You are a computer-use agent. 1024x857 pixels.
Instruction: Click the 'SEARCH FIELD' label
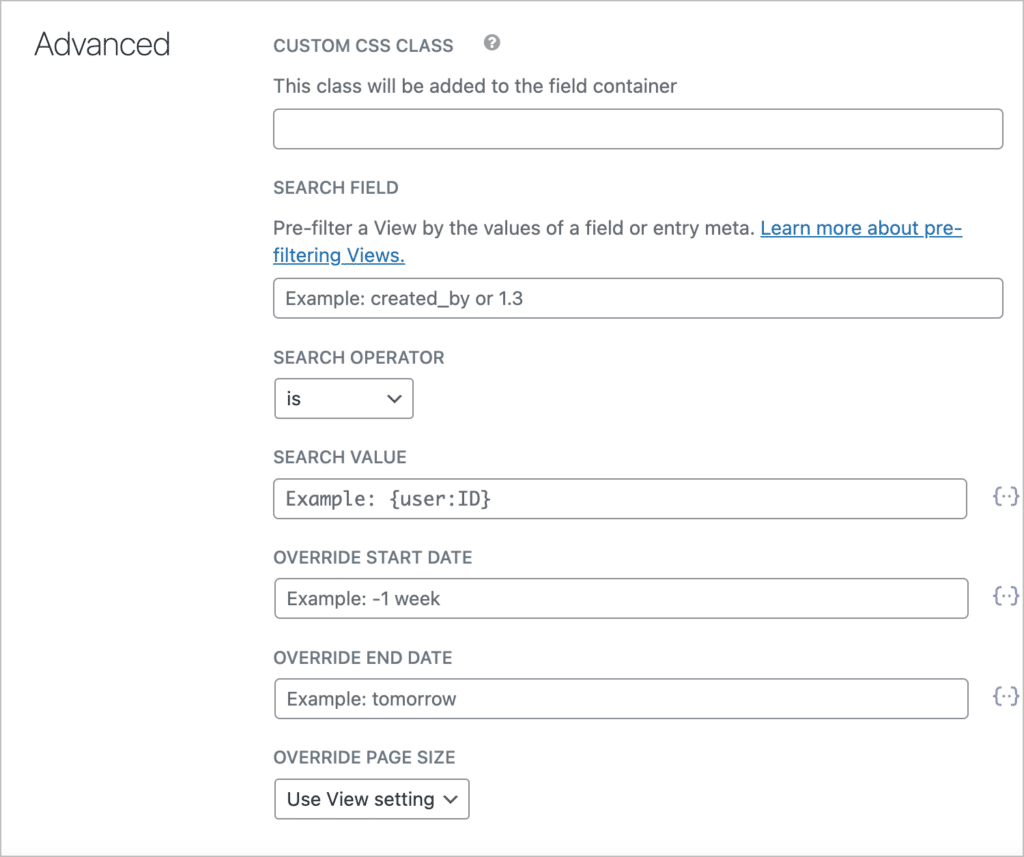click(x=336, y=188)
